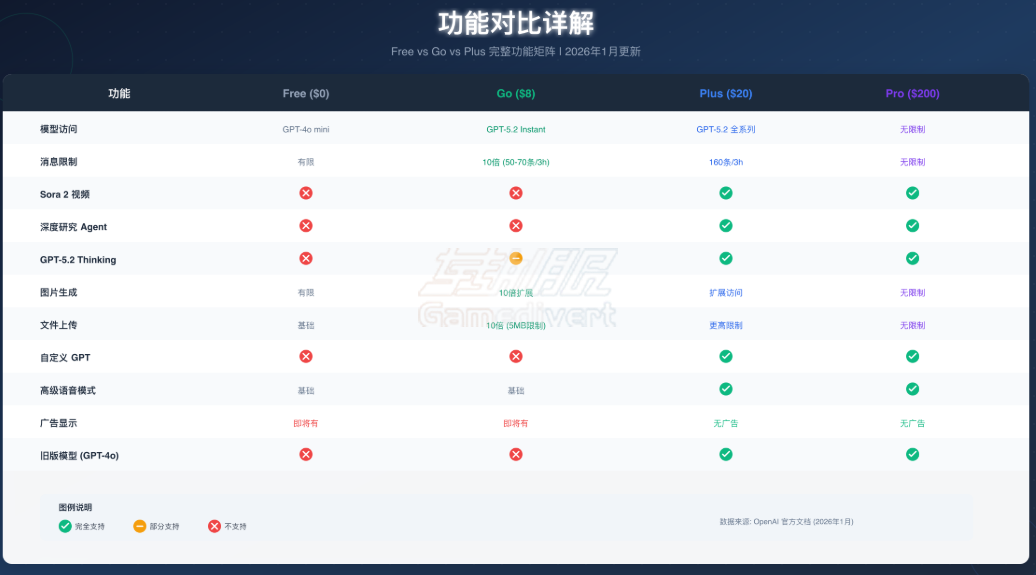Image resolution: width=1036 pixels, height=575 pixels.
Task: Select the 功能 column header
Action: 119,94
